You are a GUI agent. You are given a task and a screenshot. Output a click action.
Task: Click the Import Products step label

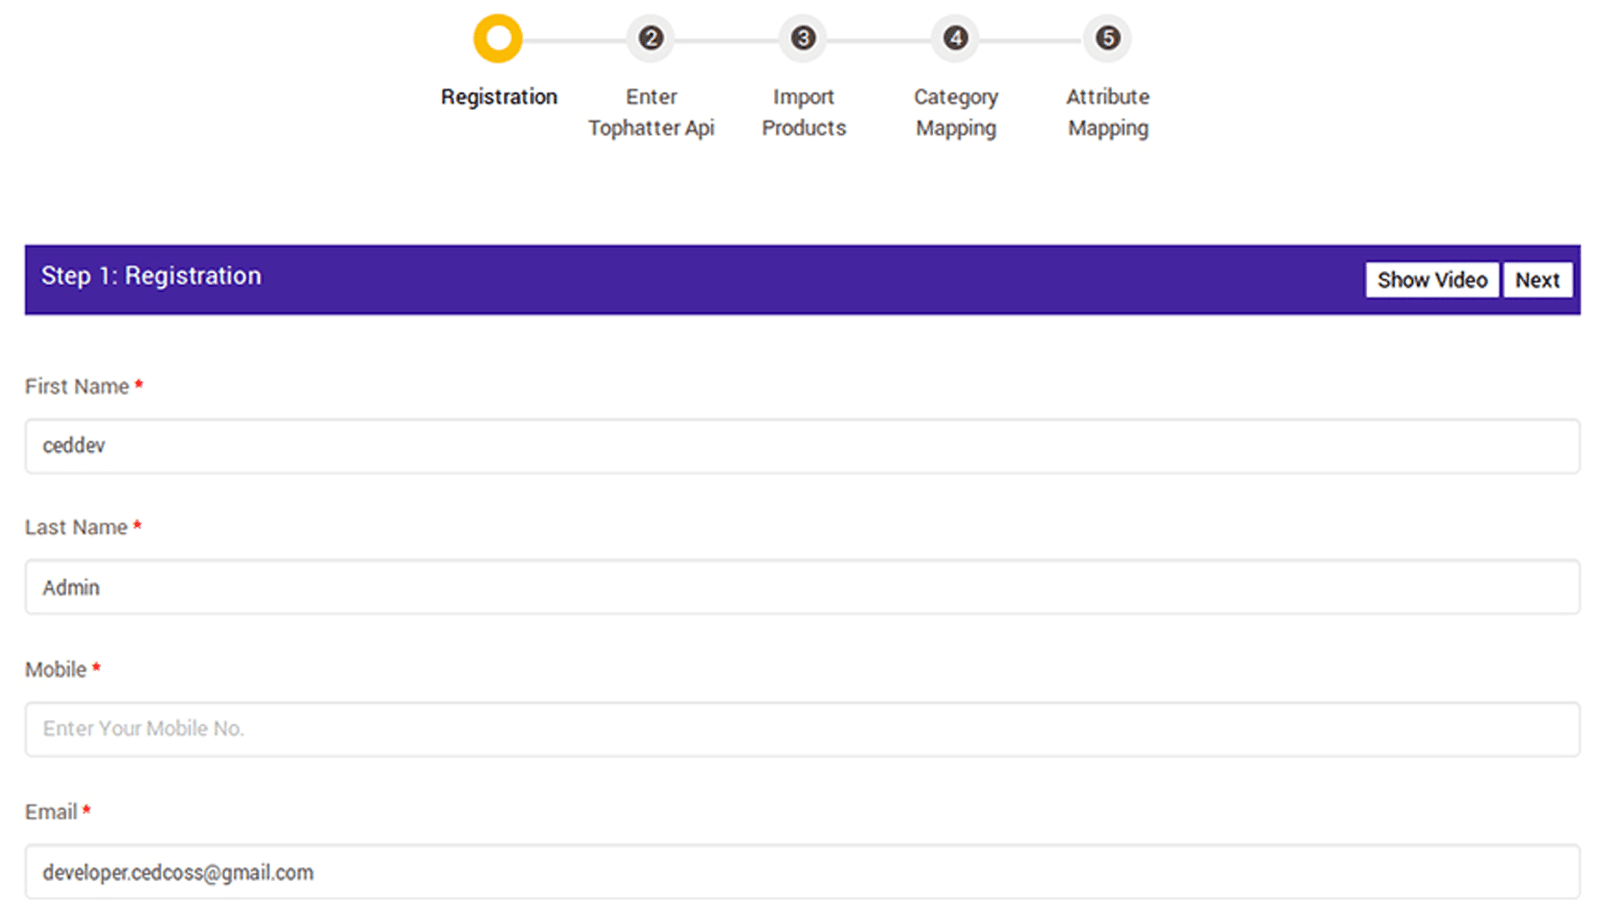(803, 112)
